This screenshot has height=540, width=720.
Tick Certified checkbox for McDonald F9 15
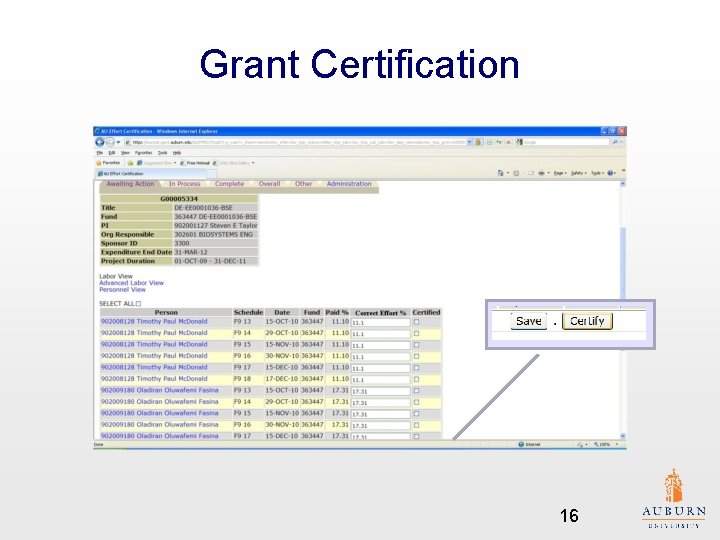[x=416, y=345]
